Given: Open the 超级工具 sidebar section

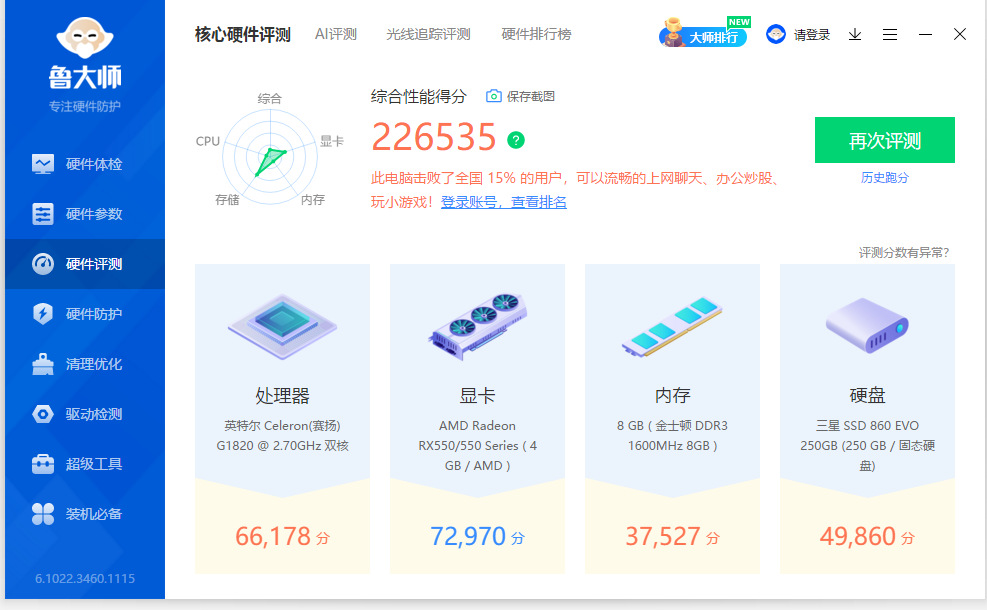Looking at the screenshot, I should (x=85, y=464).
